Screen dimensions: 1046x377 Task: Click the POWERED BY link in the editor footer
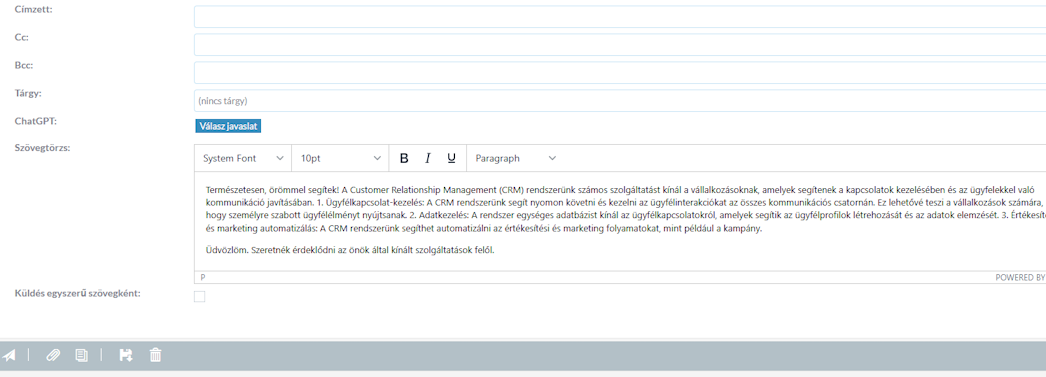coord(1020,277)
